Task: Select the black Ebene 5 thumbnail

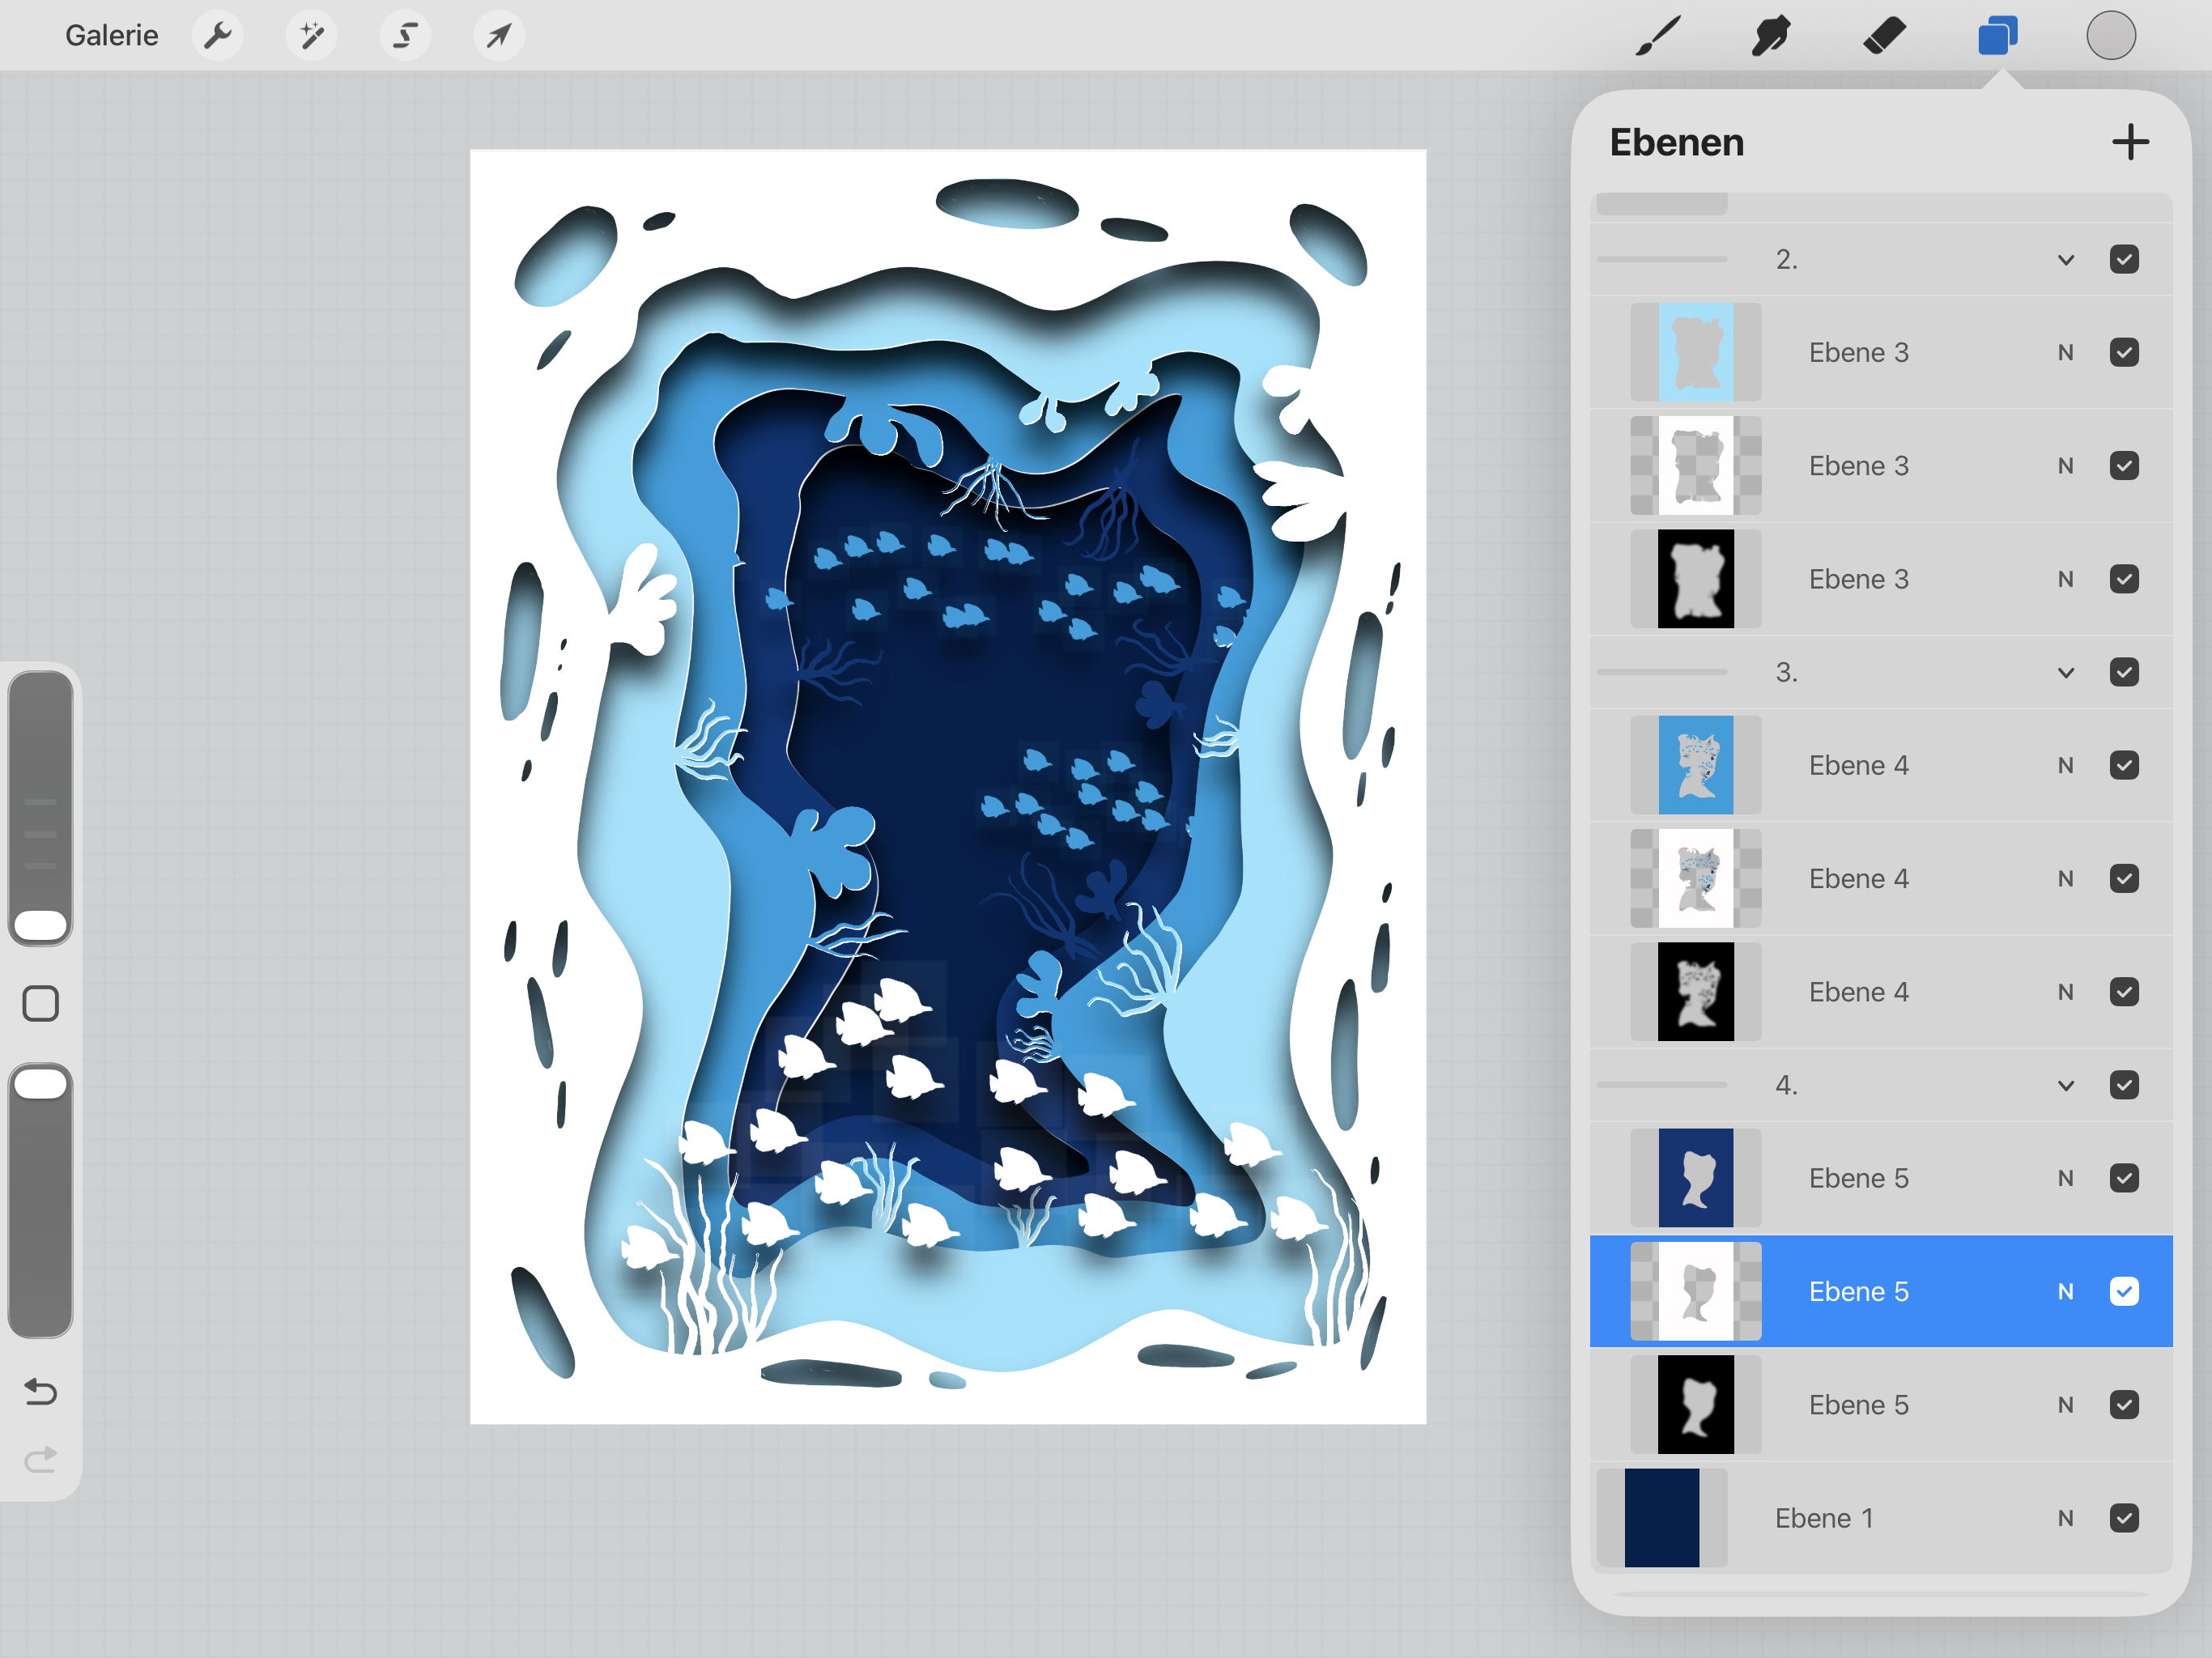Action: point(1696,1405)
